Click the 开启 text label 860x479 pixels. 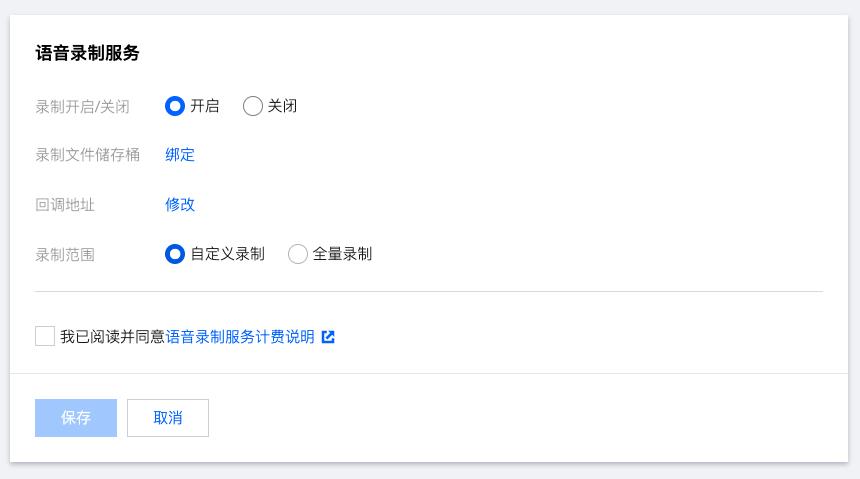pyautogui.click(x=205, y=106)
